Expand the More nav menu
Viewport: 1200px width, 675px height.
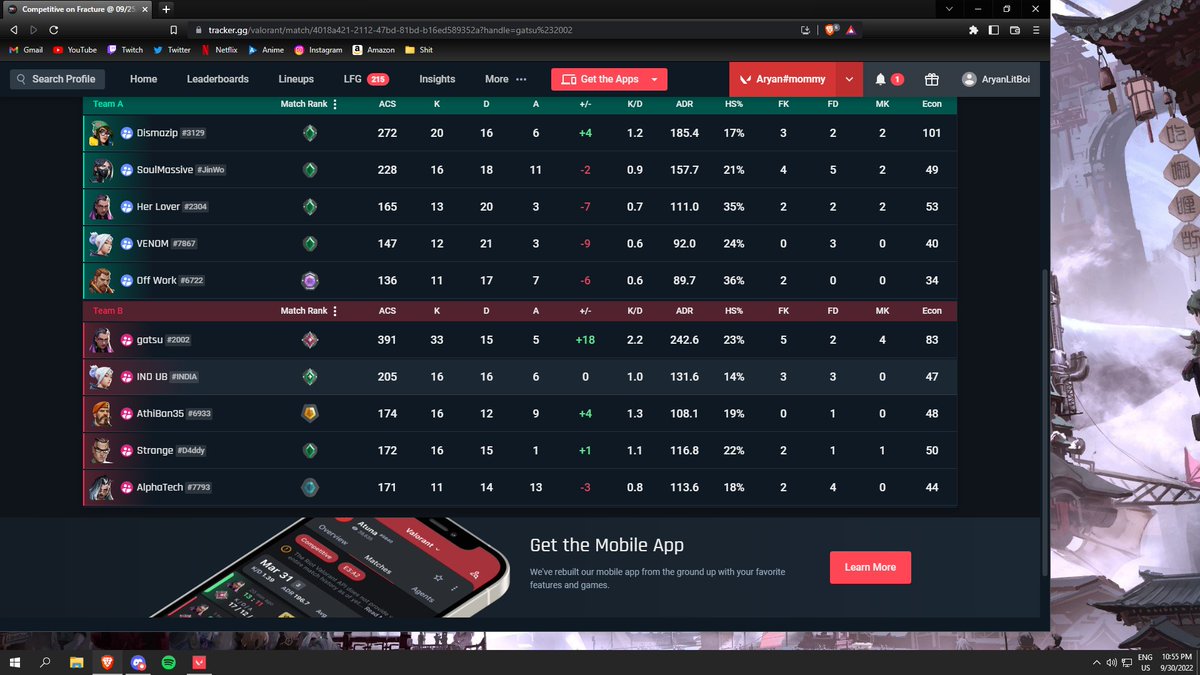[505, 79]
